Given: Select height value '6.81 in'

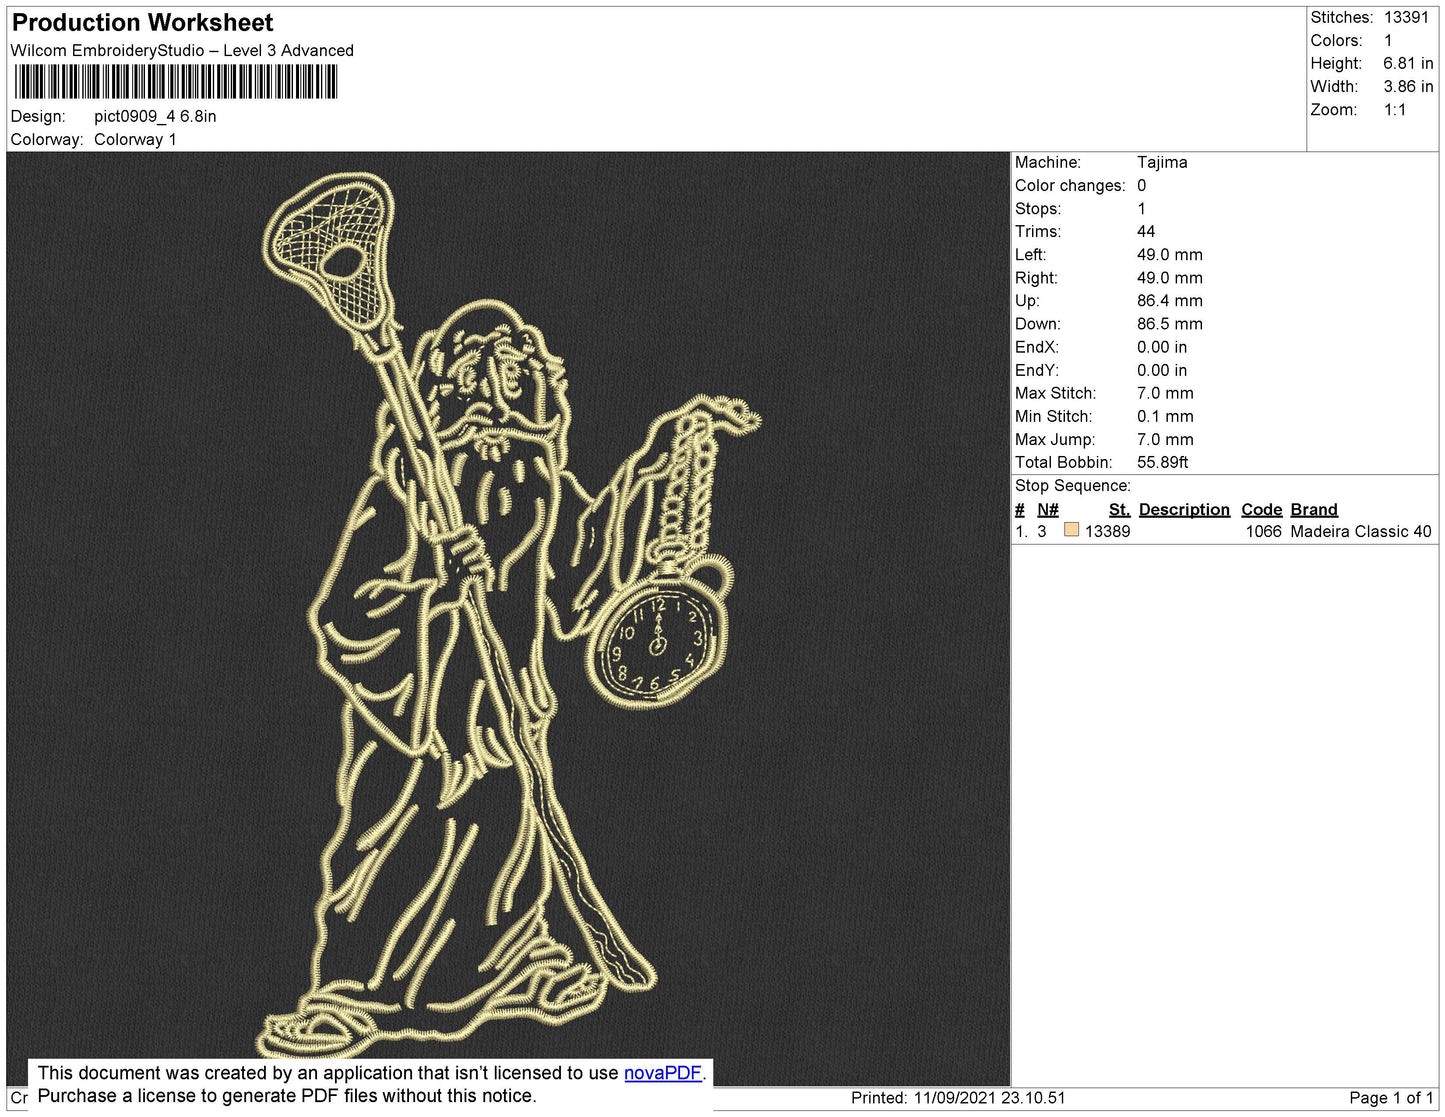Looking at the screenshot, I should 1408,63.
